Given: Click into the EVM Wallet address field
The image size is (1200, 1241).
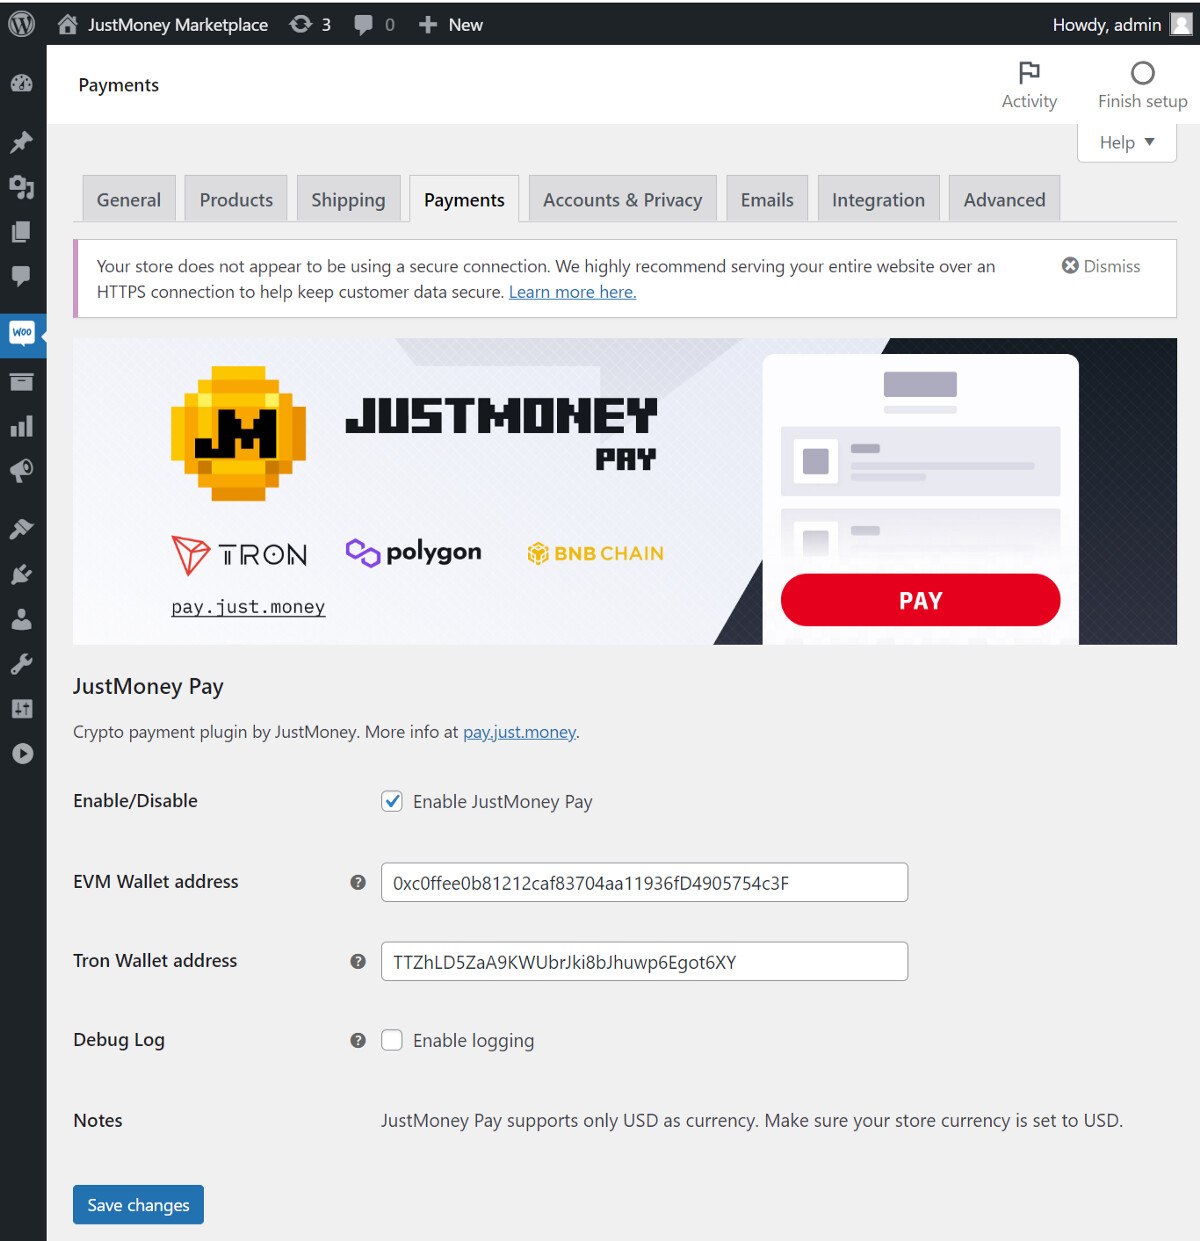Looking at the screenshot, I should tap(644, 882).
